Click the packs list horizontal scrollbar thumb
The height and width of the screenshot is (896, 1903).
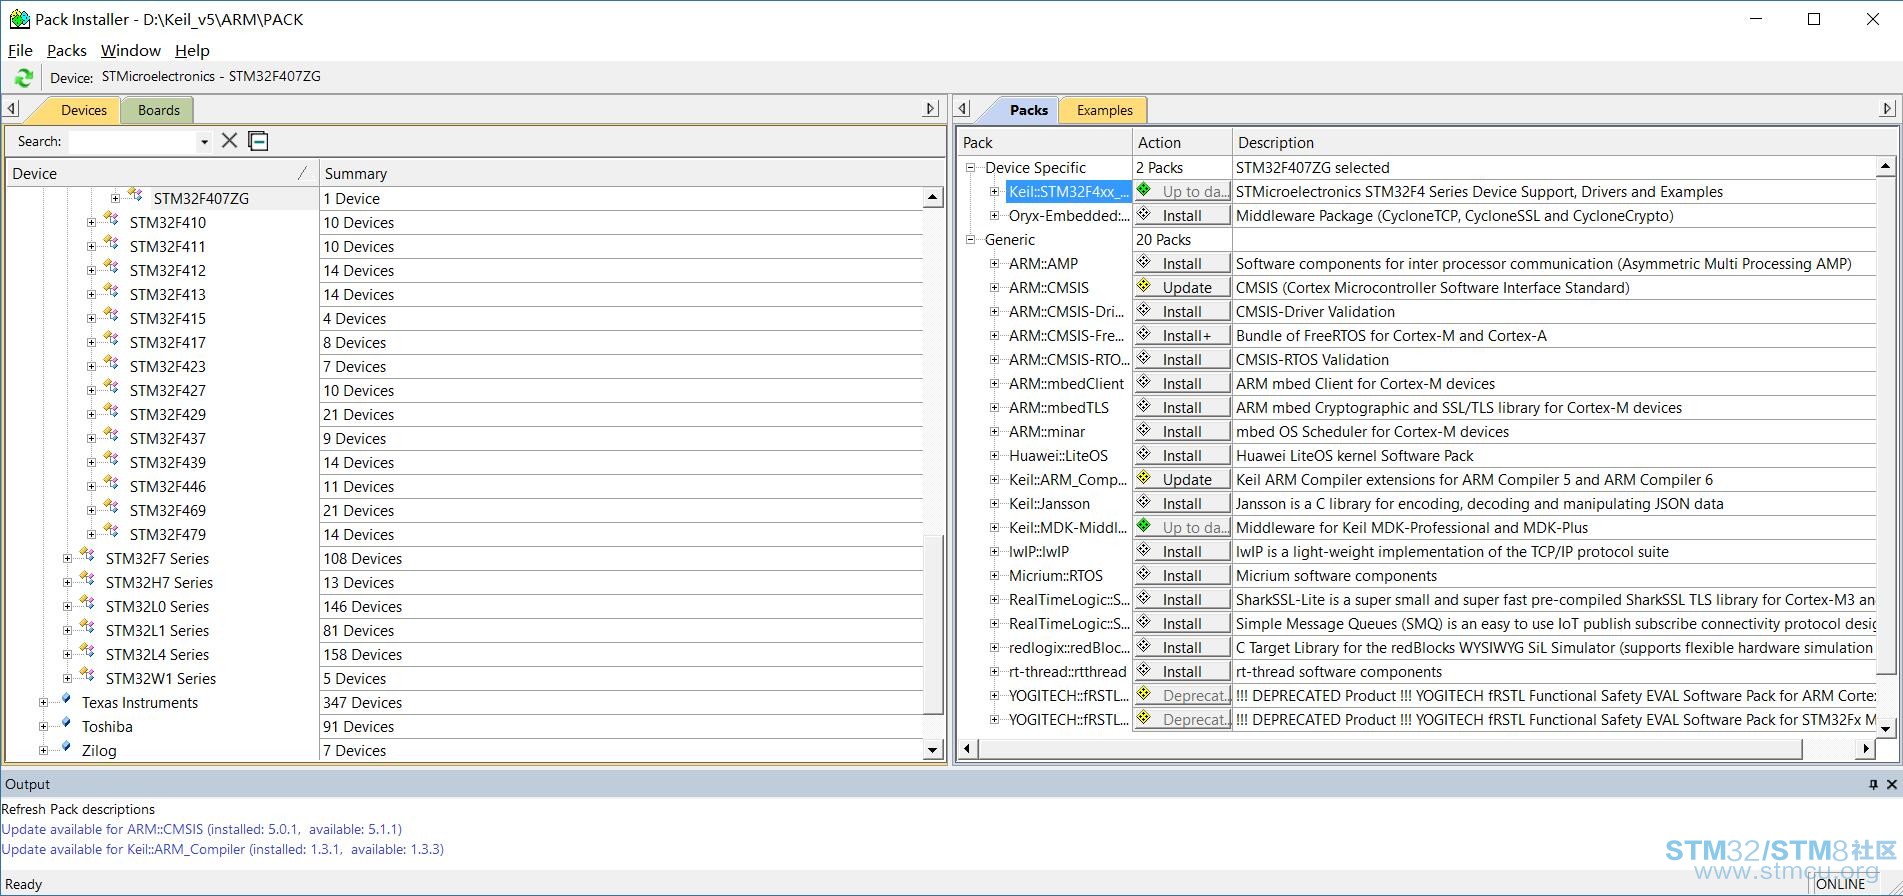[1390, 748]
